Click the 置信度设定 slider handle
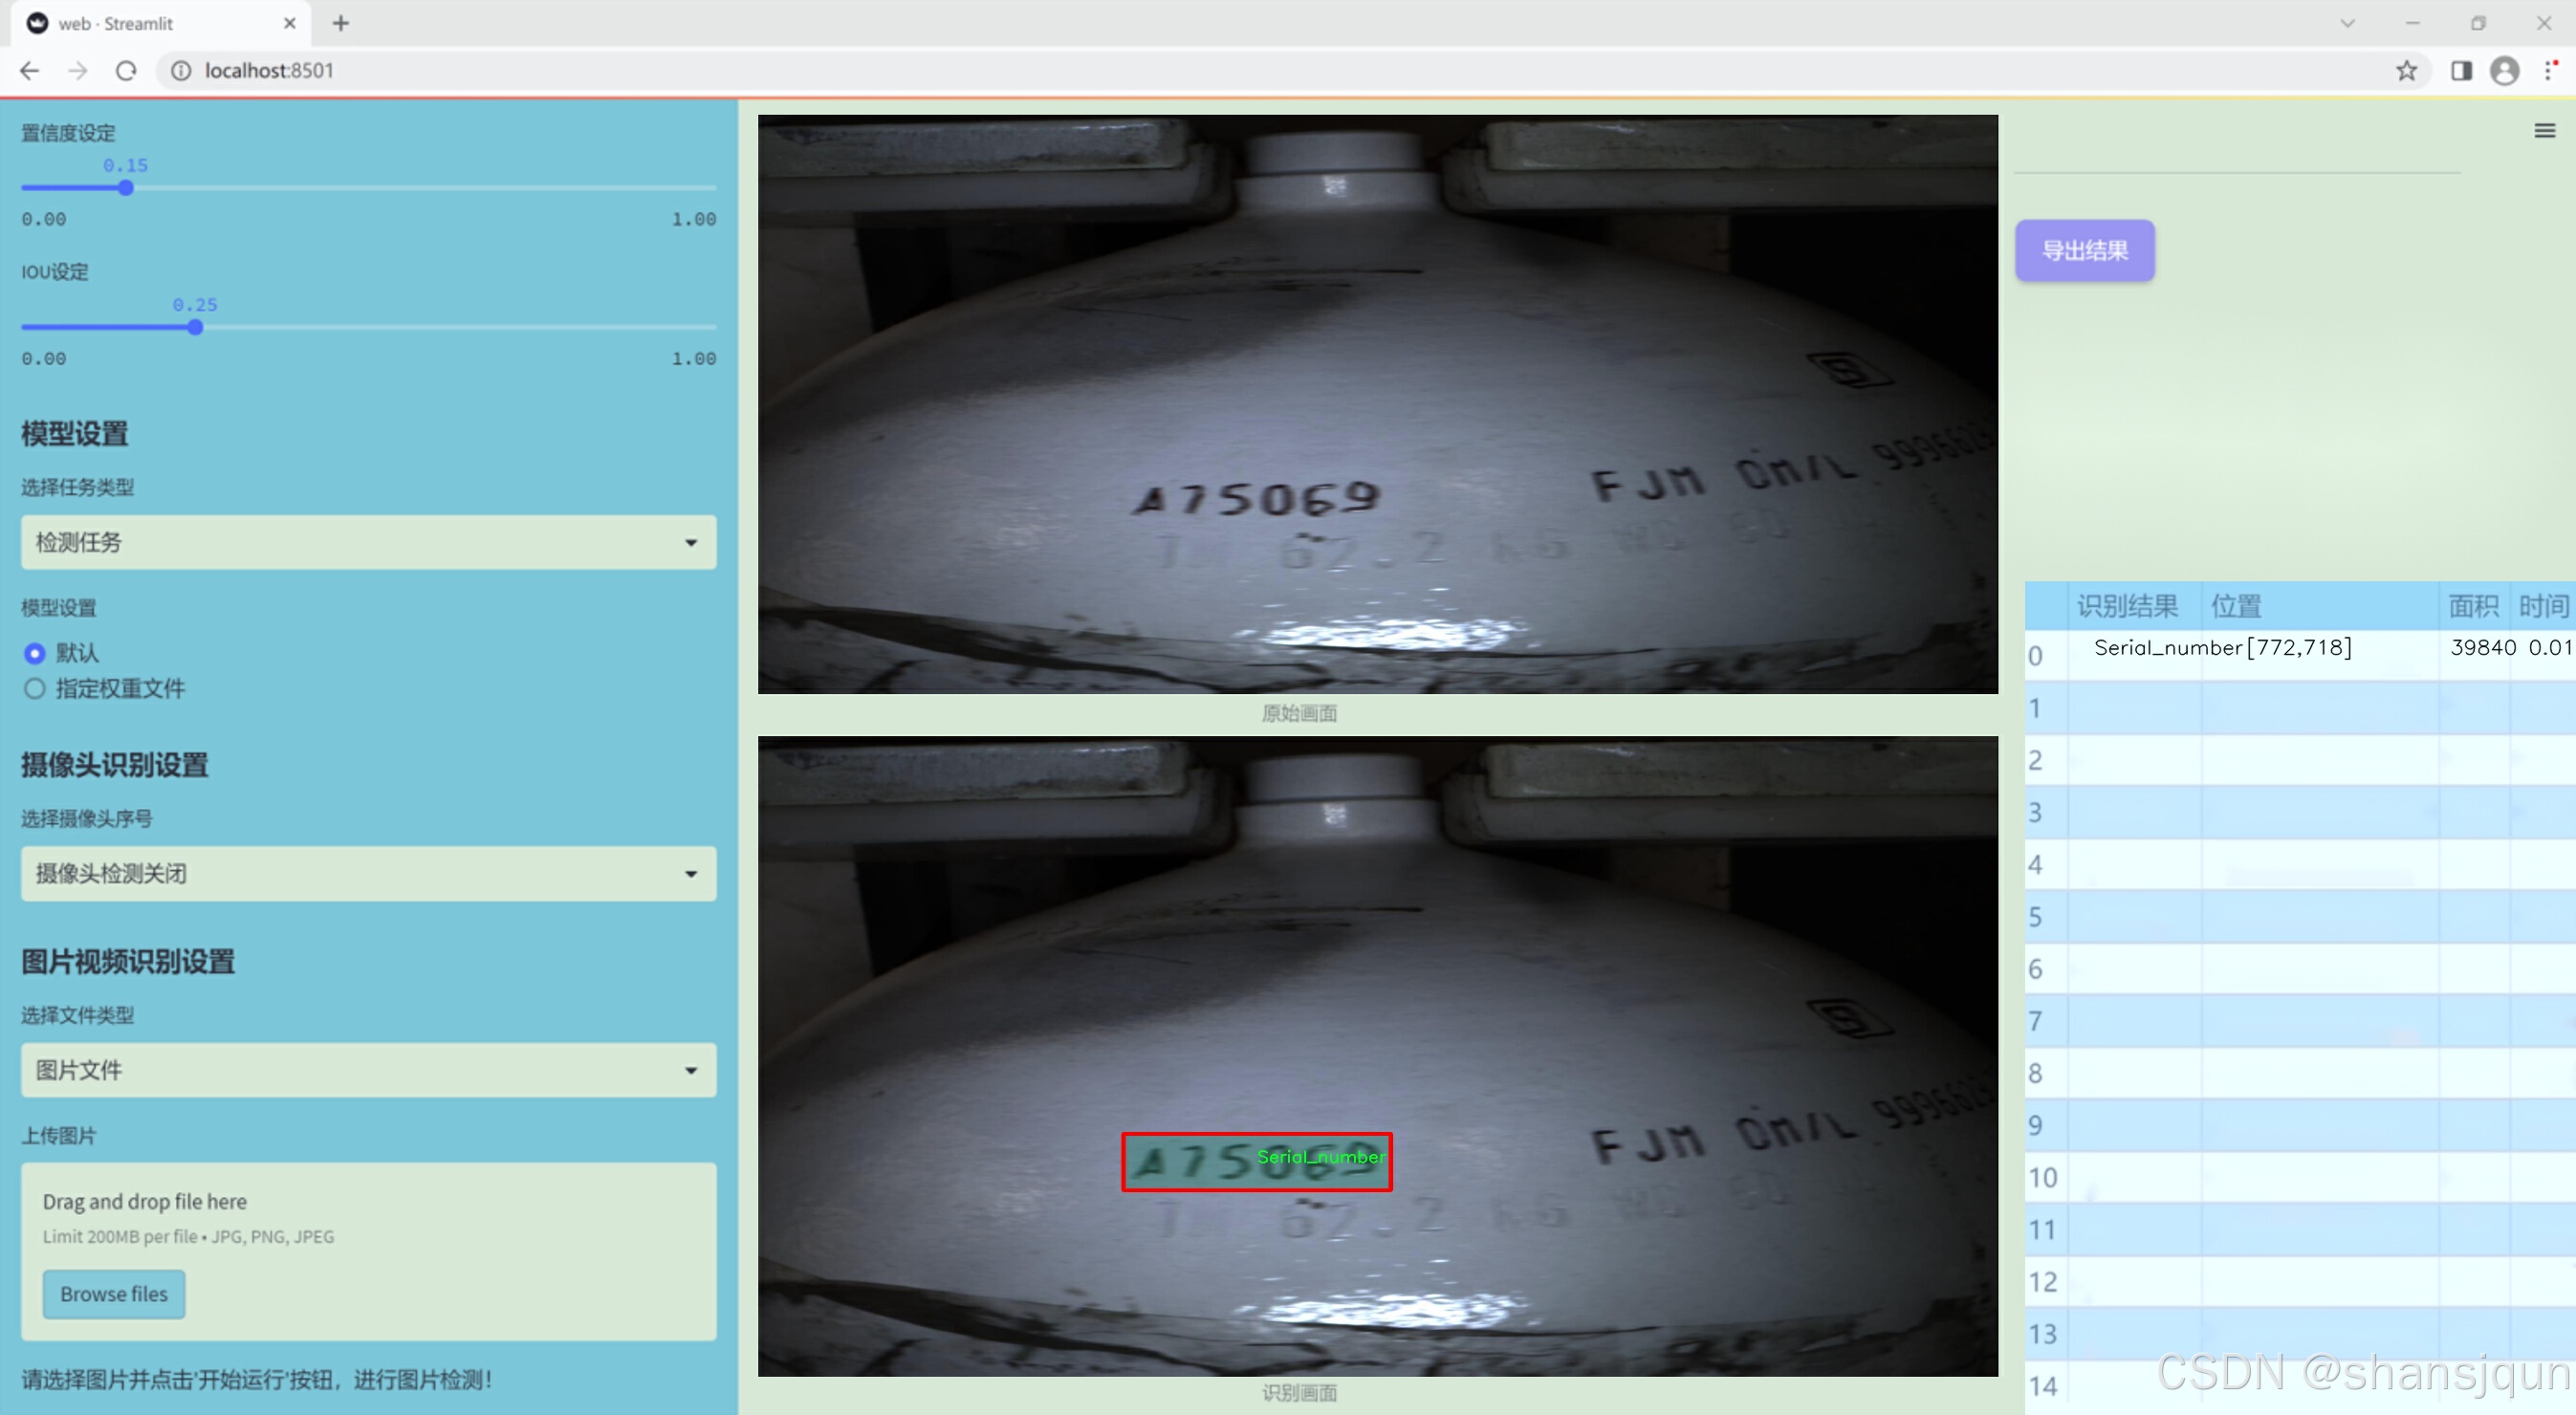Image resolution: width=2576 pixels, height=1415 pixels. pos(126,188)
